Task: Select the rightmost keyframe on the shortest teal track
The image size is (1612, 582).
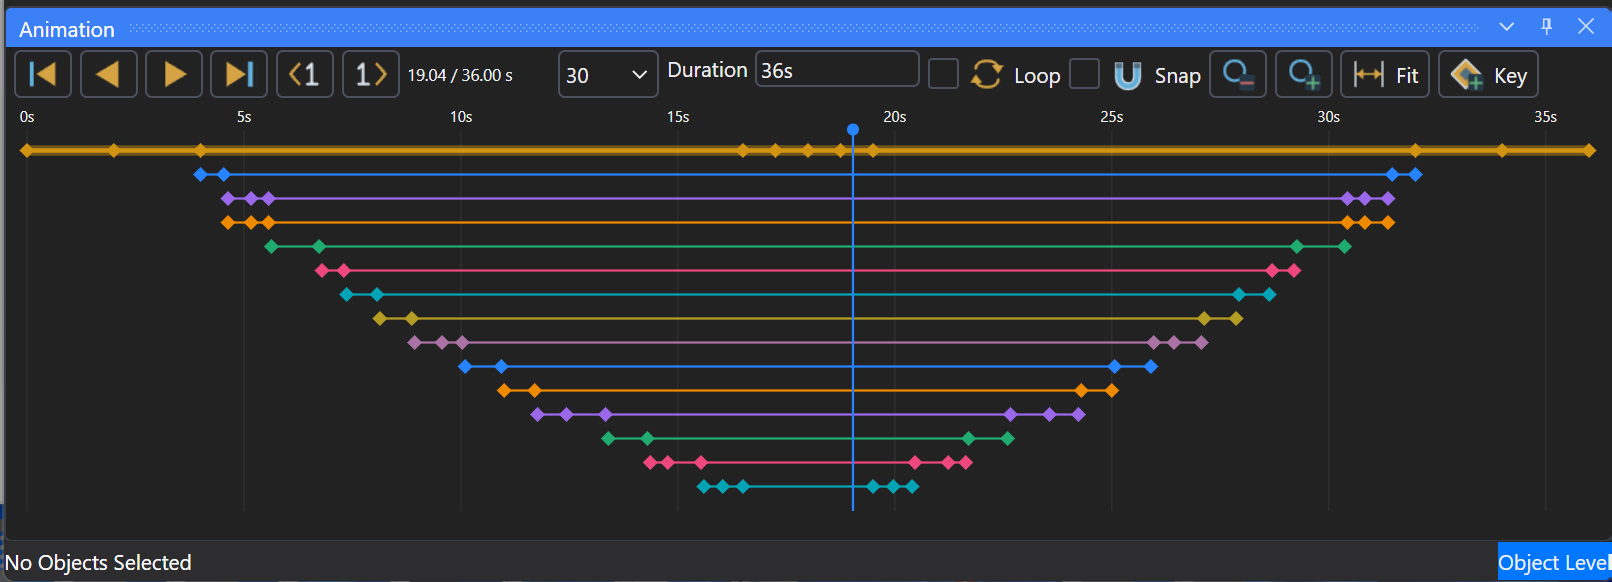Action: pos(912,487)
